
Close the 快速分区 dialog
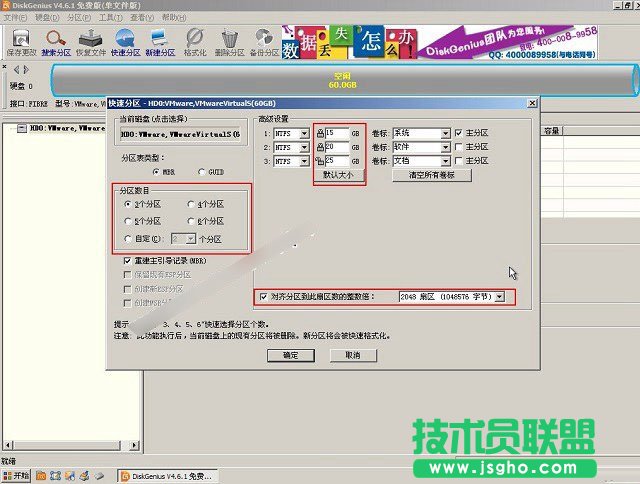pos(532,103)
